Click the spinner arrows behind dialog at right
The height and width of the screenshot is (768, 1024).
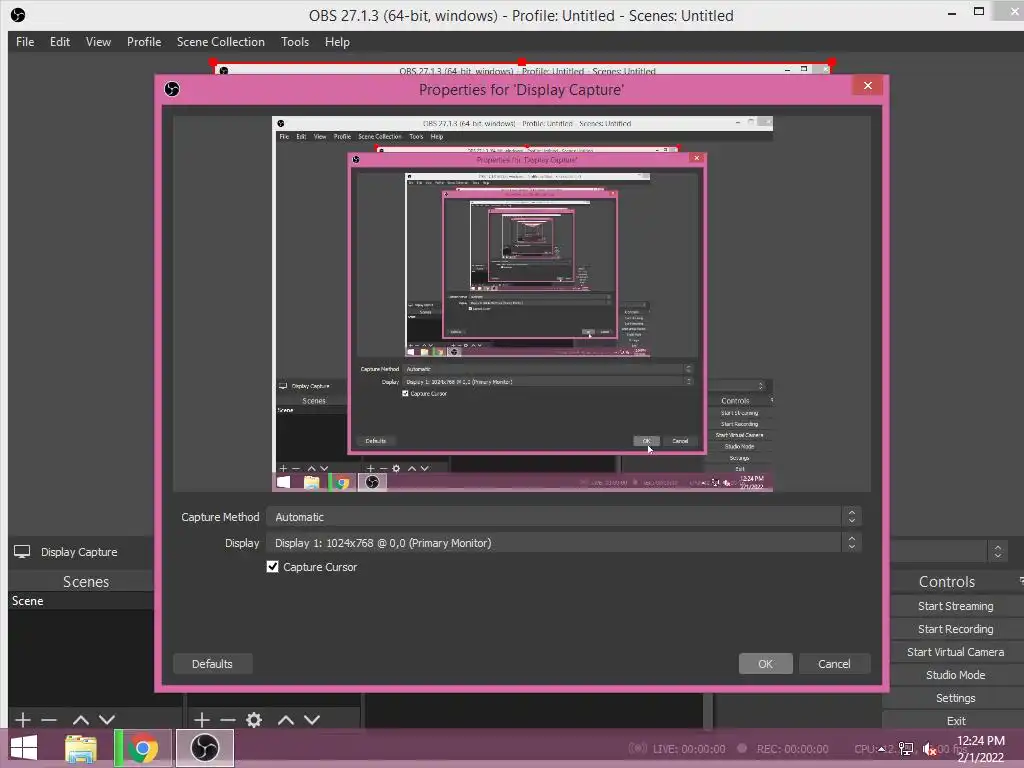point(997,552)
